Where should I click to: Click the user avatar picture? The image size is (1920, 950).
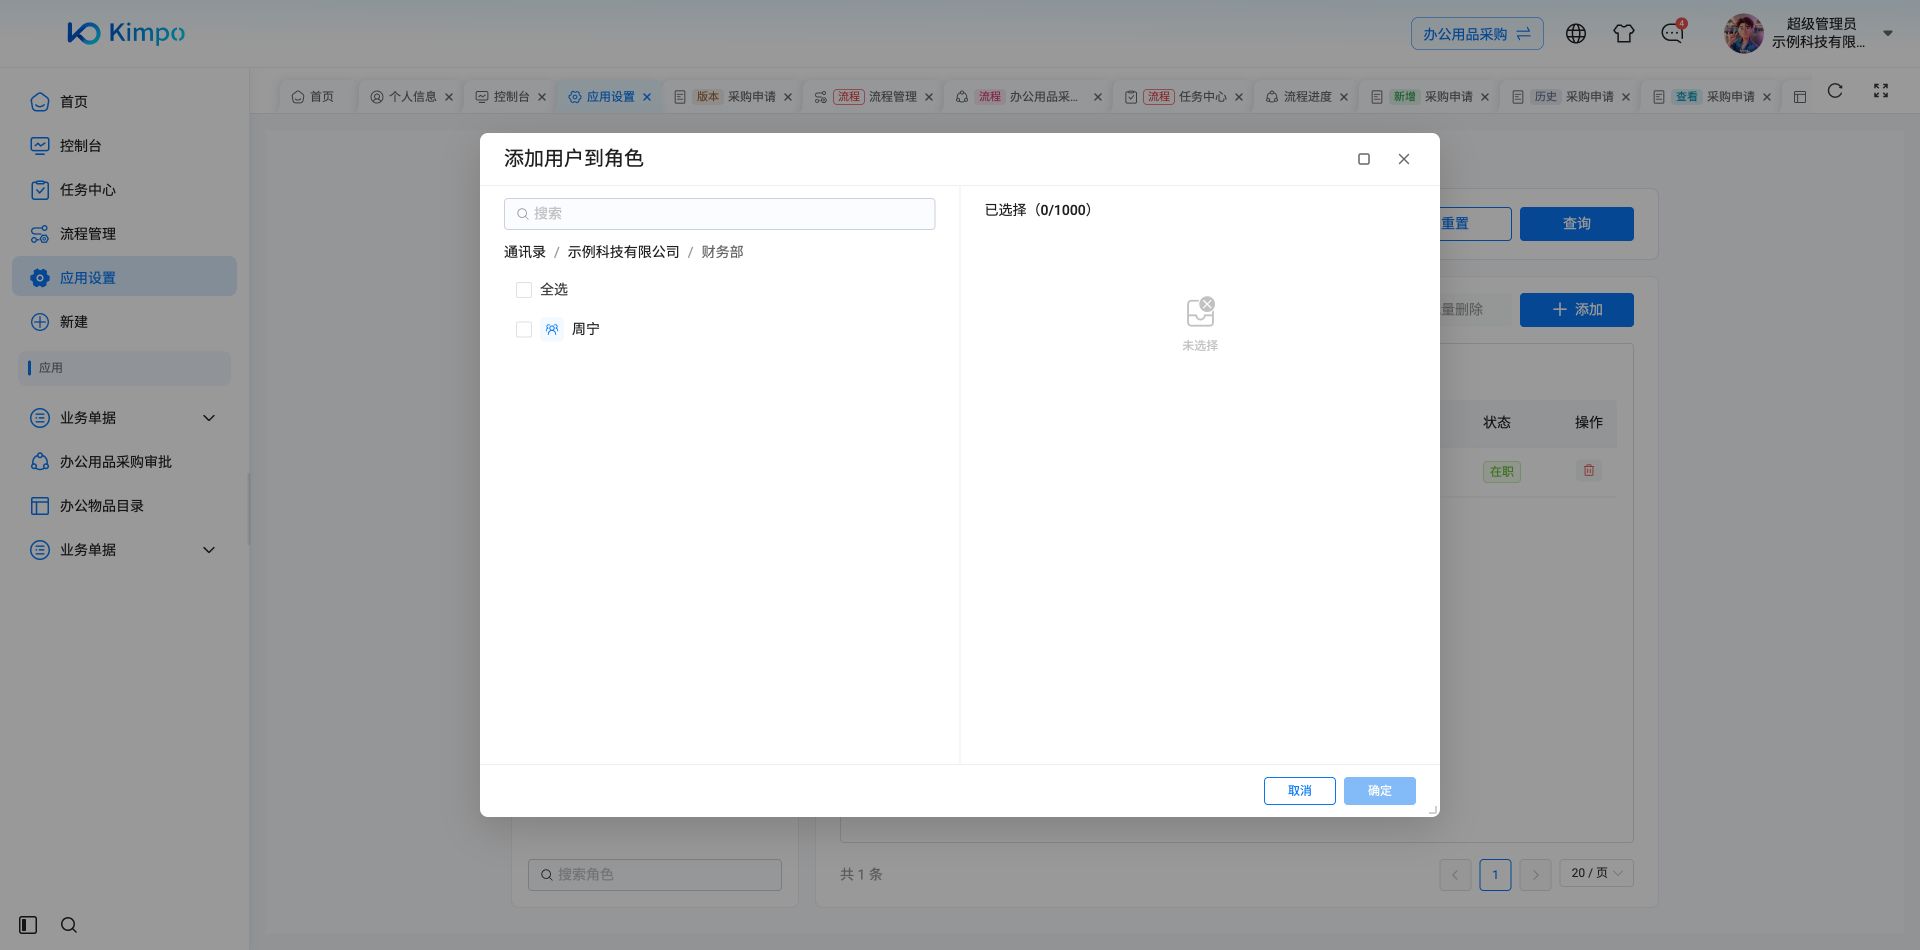pos(1743,33)
